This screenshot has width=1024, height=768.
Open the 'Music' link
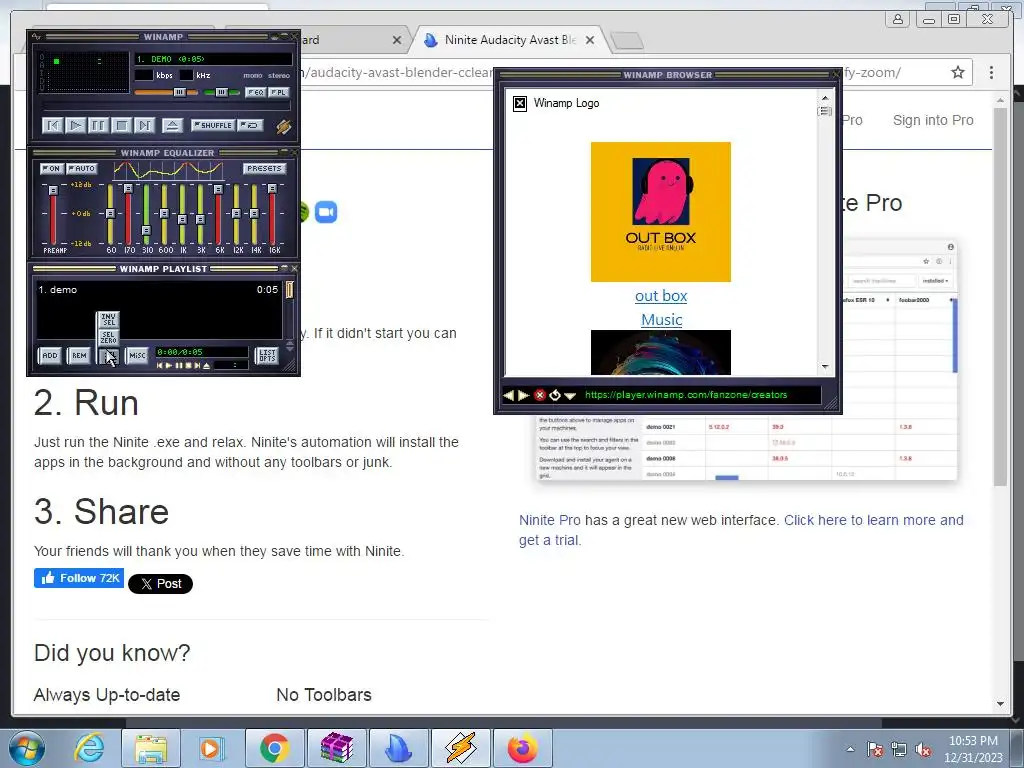coord(662,320)
